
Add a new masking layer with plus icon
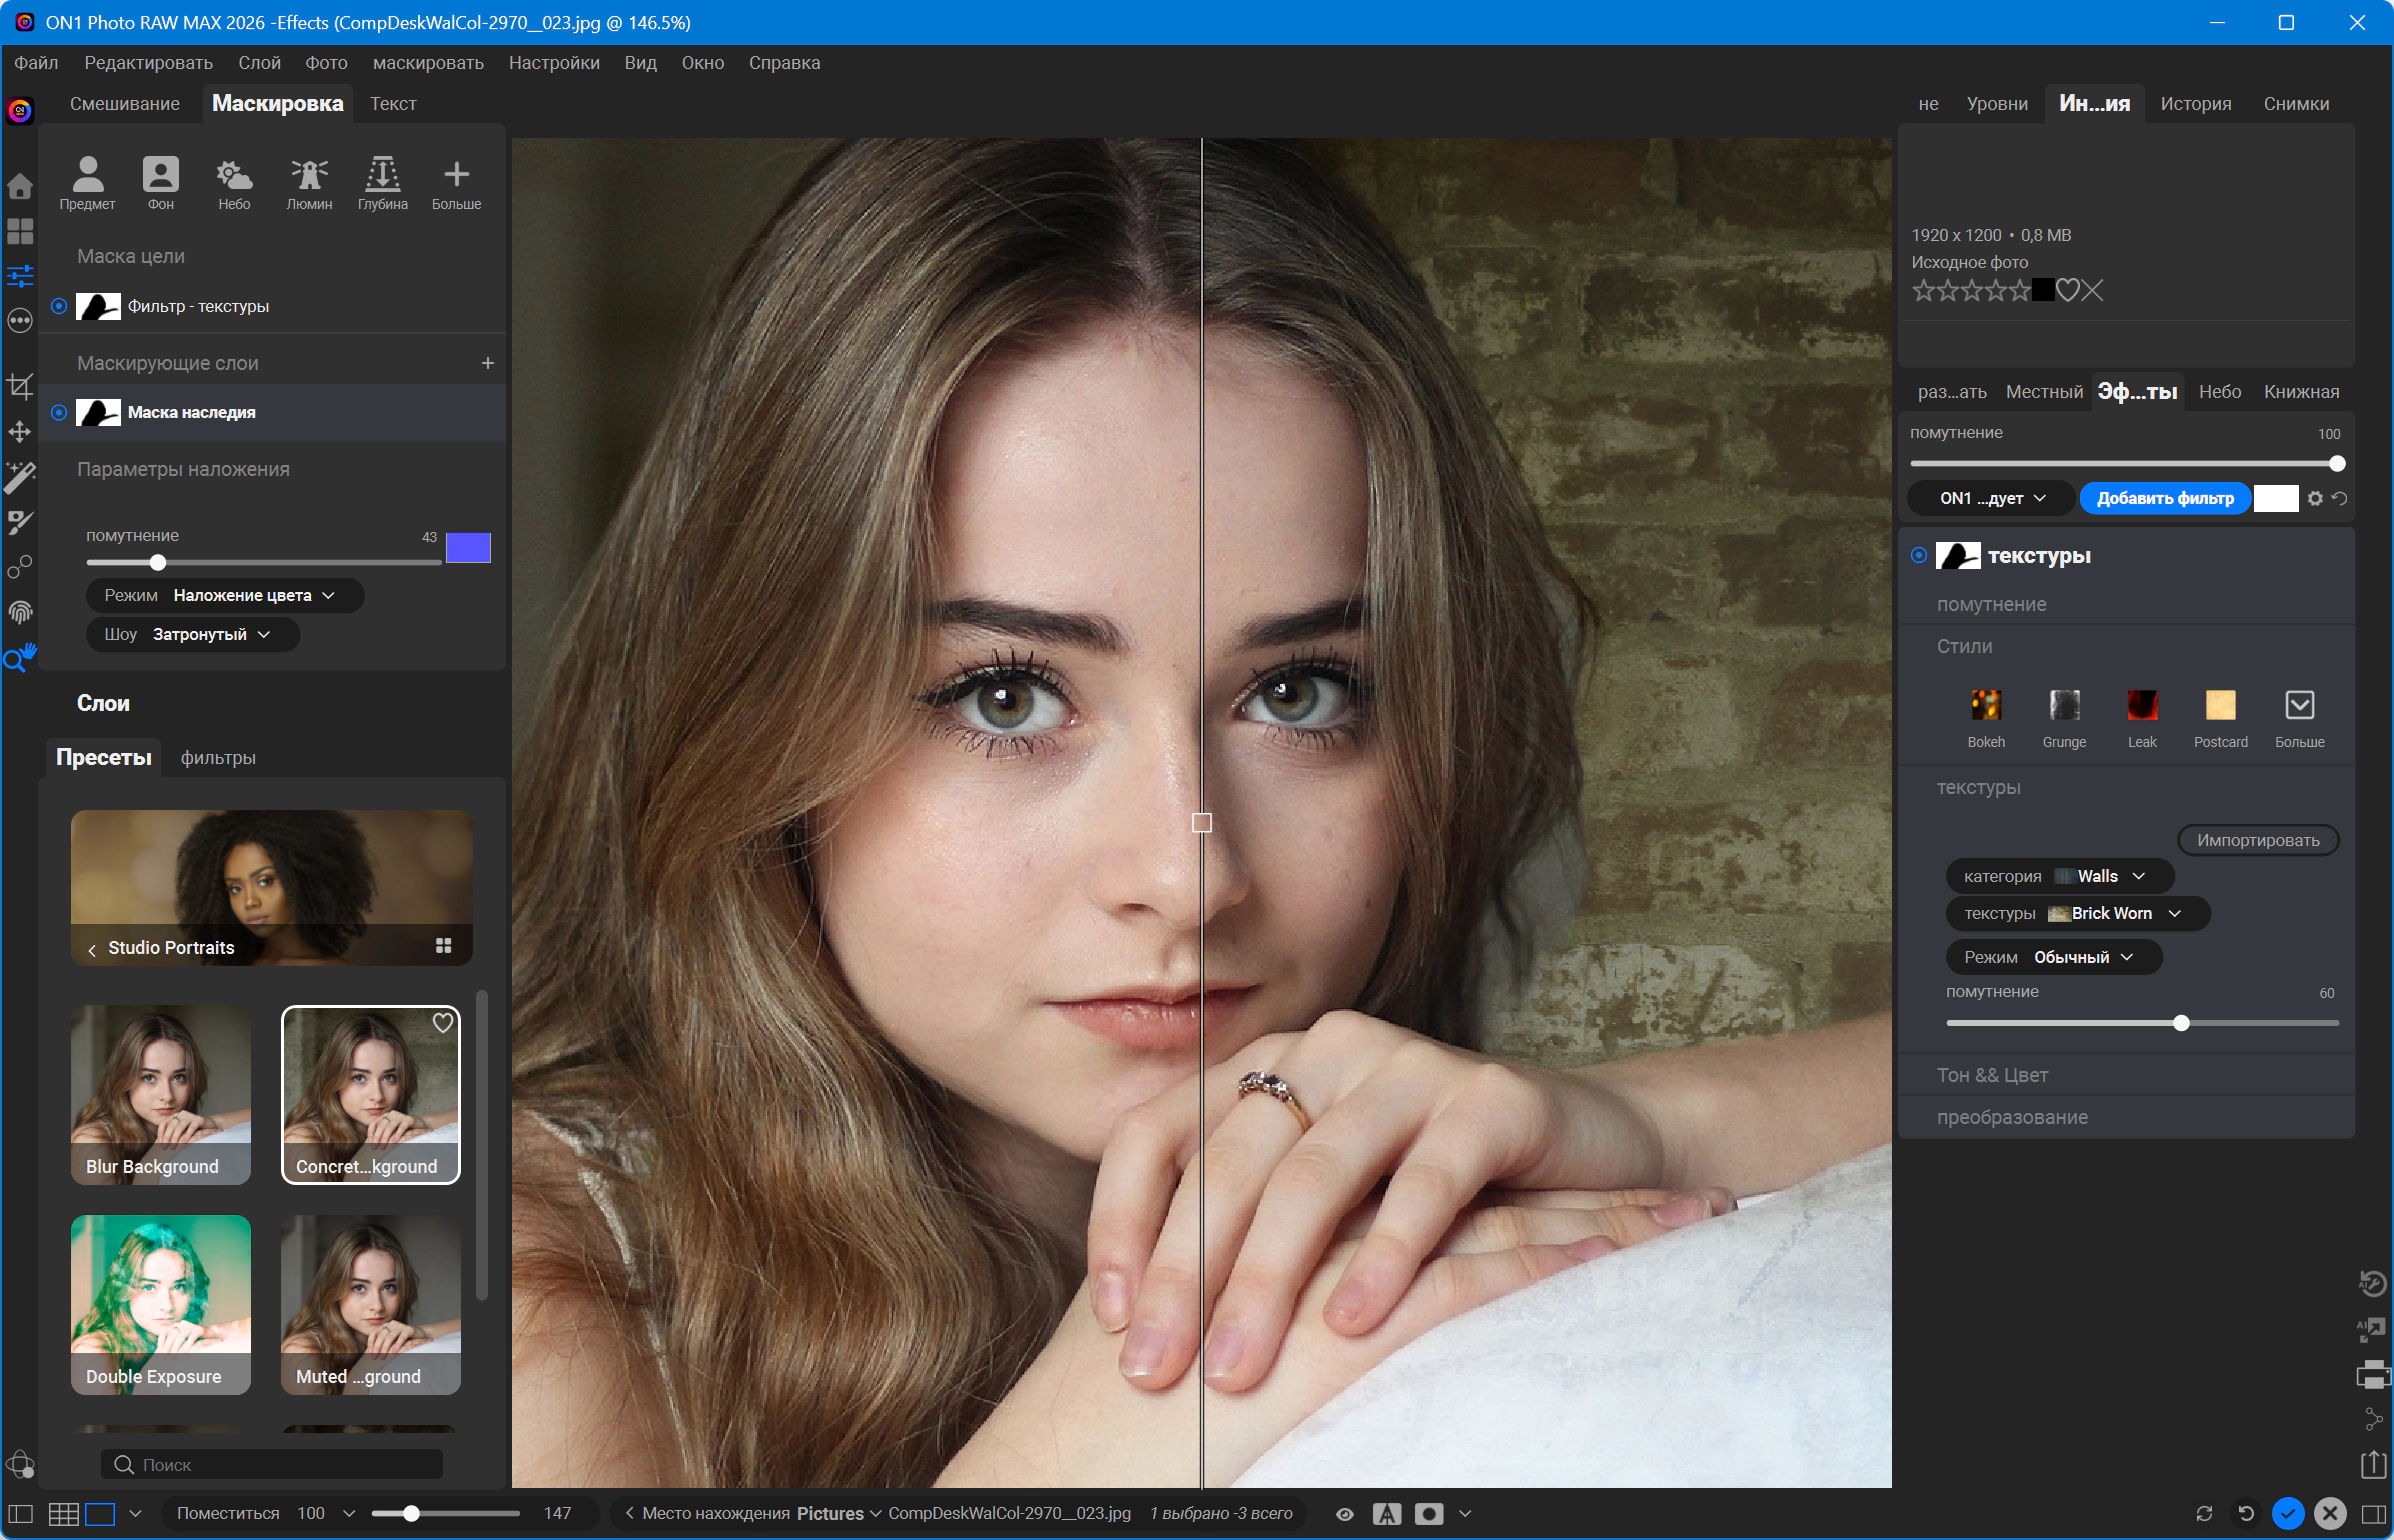pos(488,363)
